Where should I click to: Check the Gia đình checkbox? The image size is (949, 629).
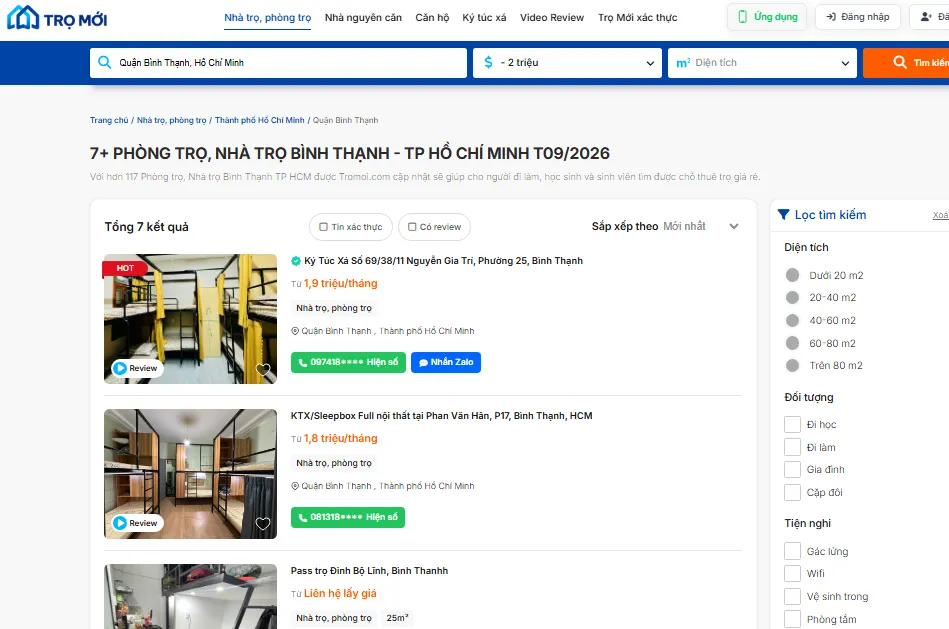click(x=792, y=469)
